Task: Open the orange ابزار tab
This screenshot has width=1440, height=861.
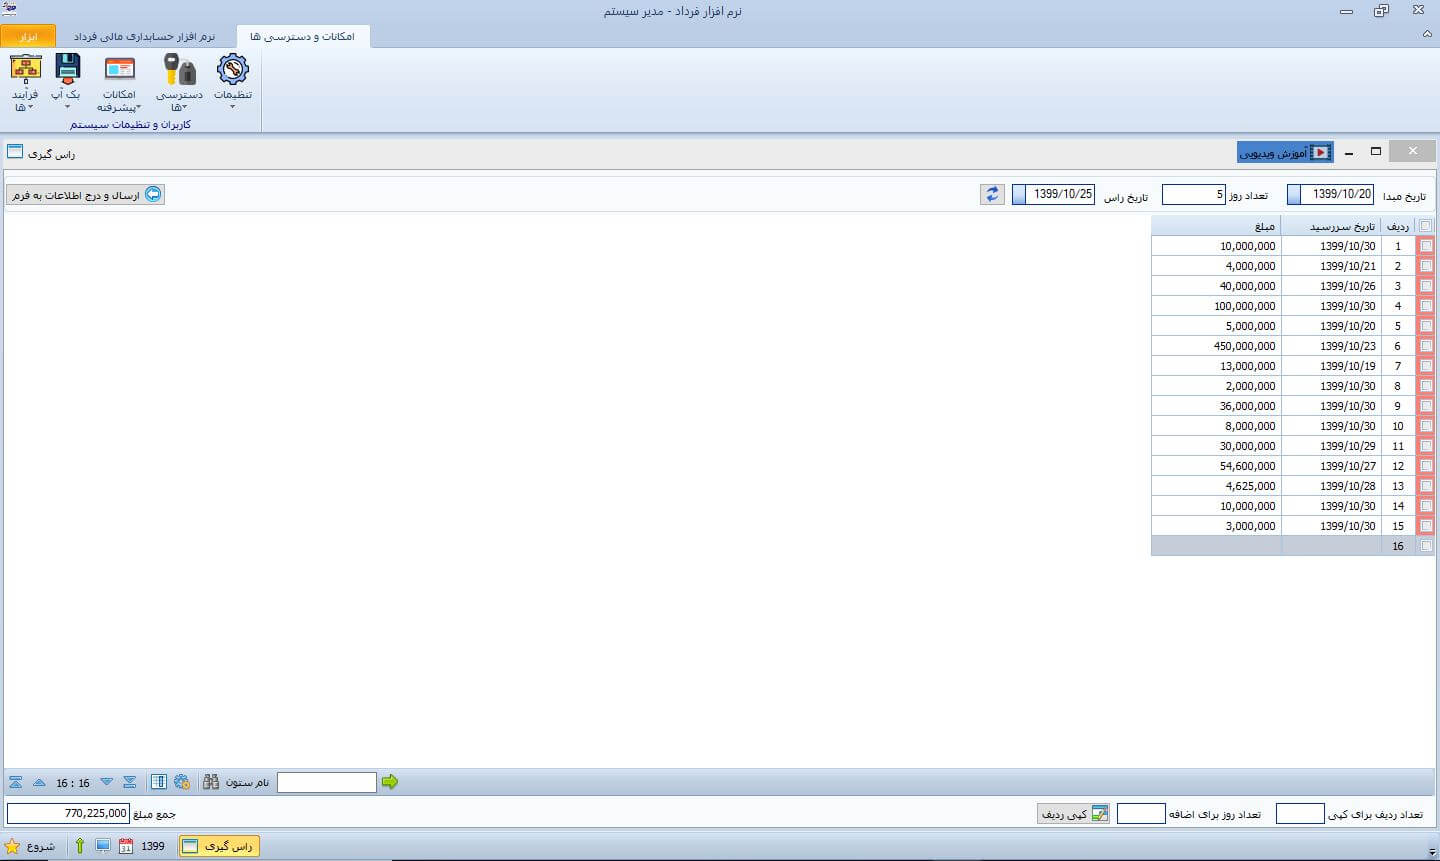Action: 28,37
